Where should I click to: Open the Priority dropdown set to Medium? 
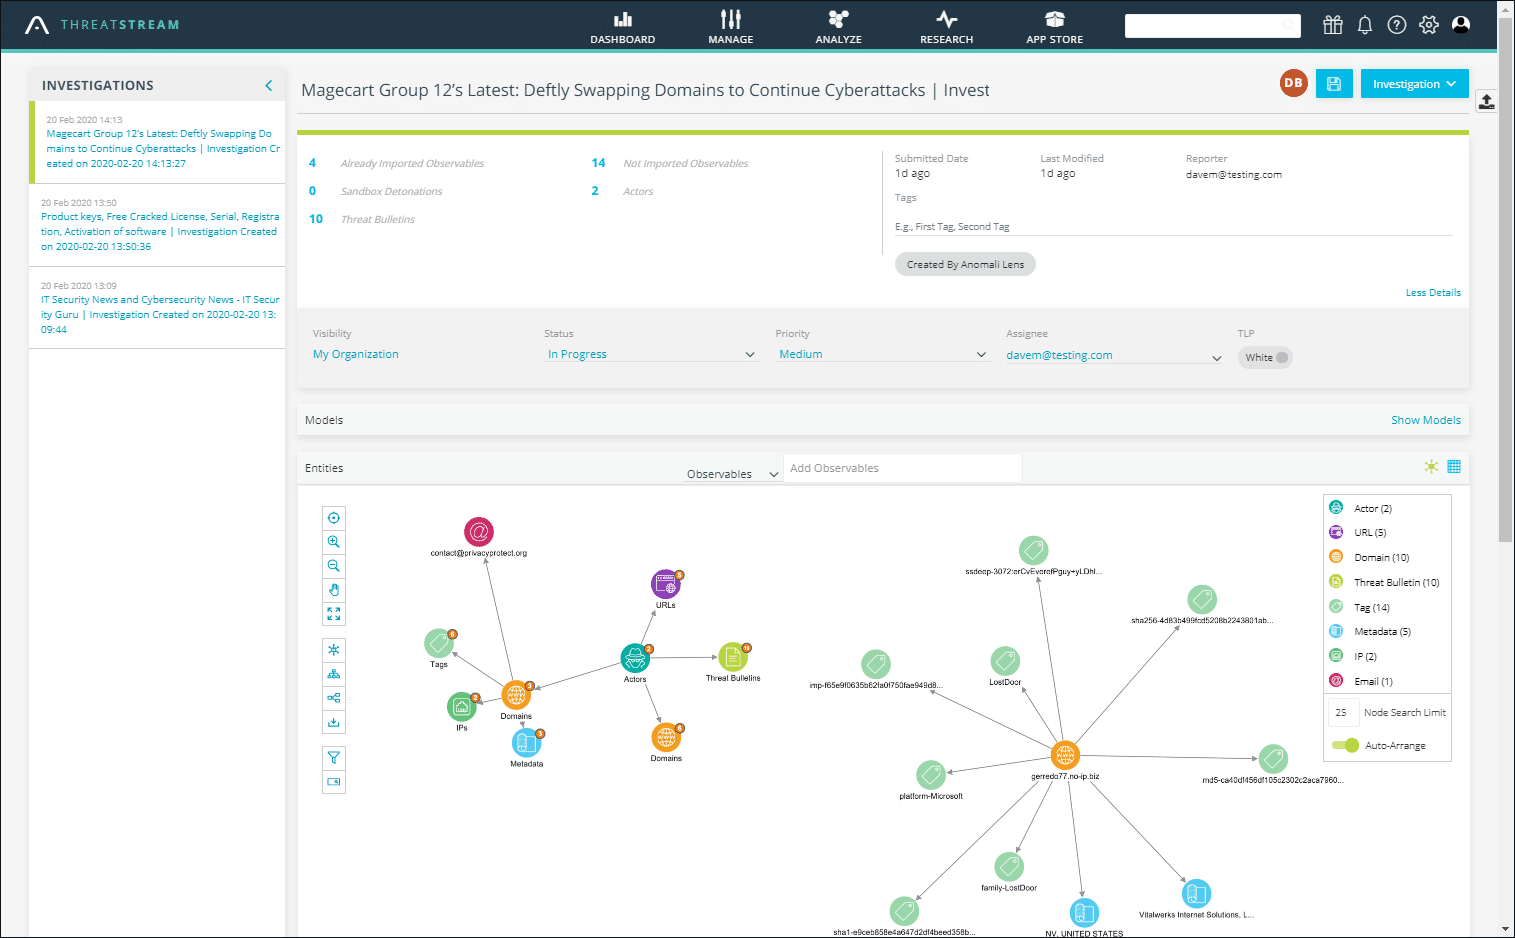coord(880,353)
